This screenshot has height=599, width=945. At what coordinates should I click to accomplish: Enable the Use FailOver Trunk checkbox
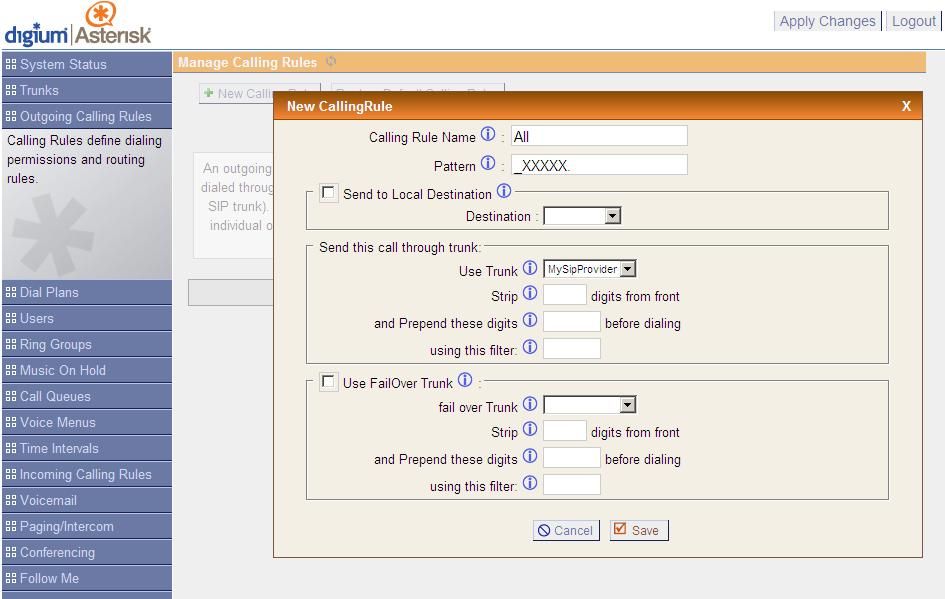(328, 381)
